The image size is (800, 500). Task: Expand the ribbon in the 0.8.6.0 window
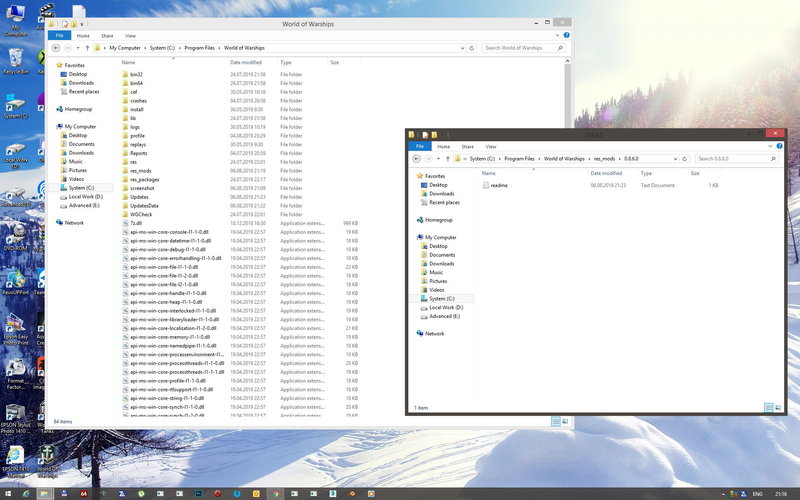point(770,146)
